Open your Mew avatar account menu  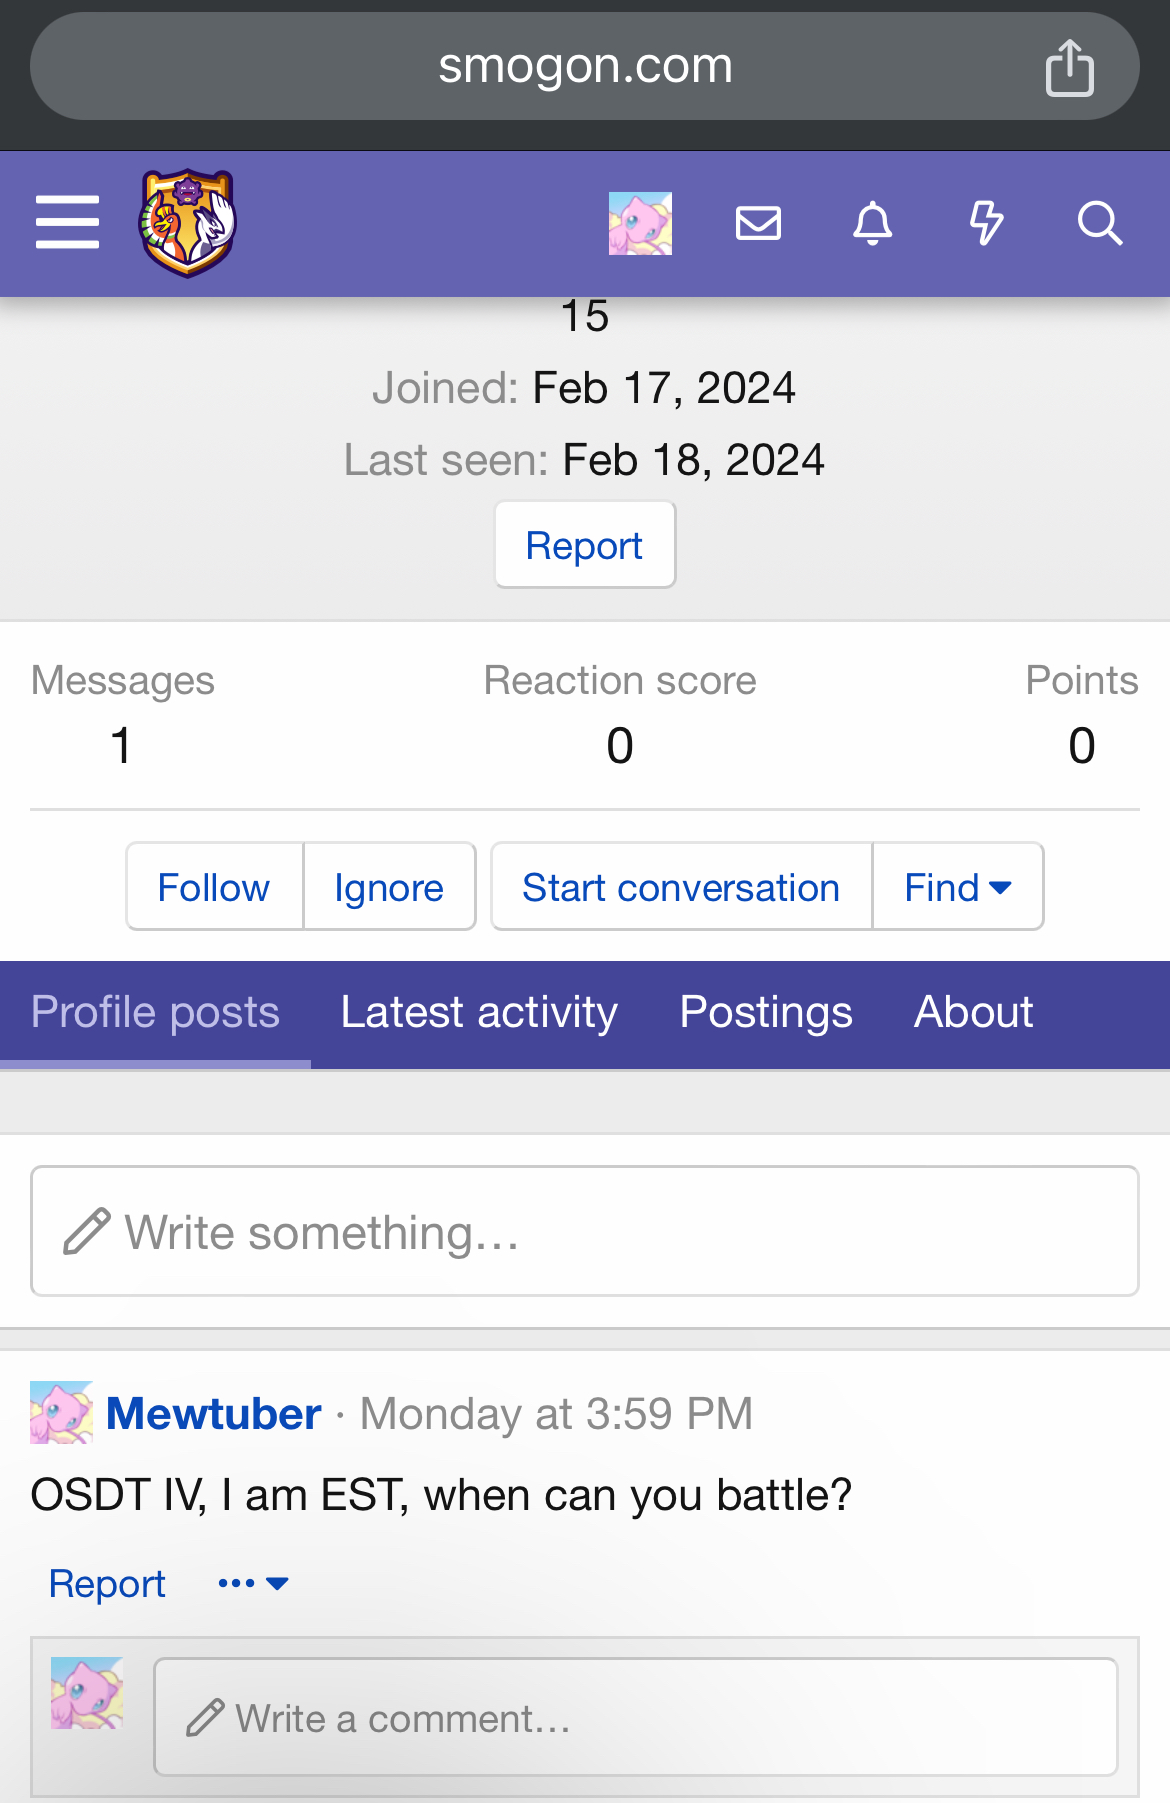click(x=640, y=223)
